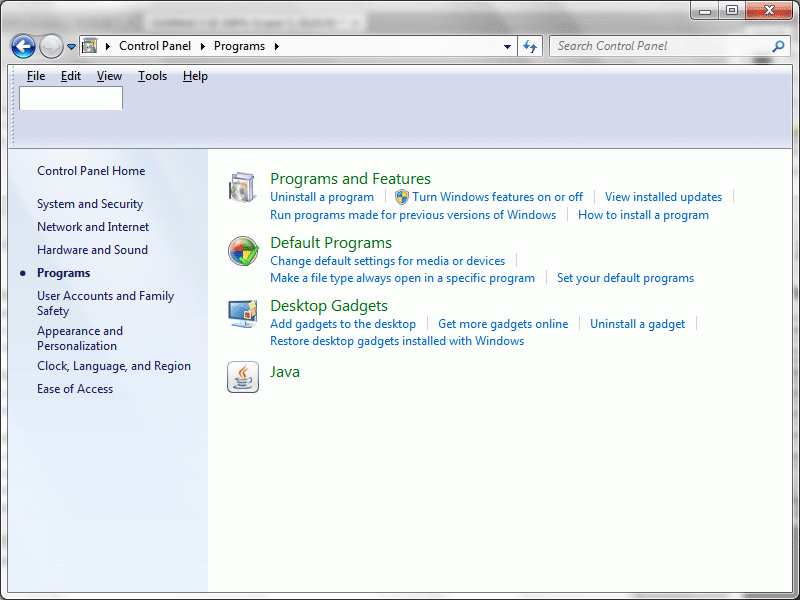Open the Java heading link
The width and height of the screenshot is (800, 600).
pos(285,371)
